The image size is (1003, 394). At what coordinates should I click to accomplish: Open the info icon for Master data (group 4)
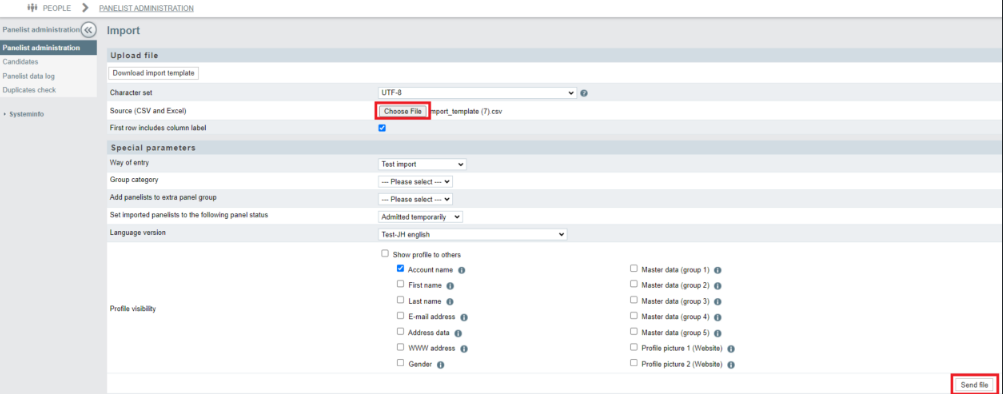pos(718,317)
